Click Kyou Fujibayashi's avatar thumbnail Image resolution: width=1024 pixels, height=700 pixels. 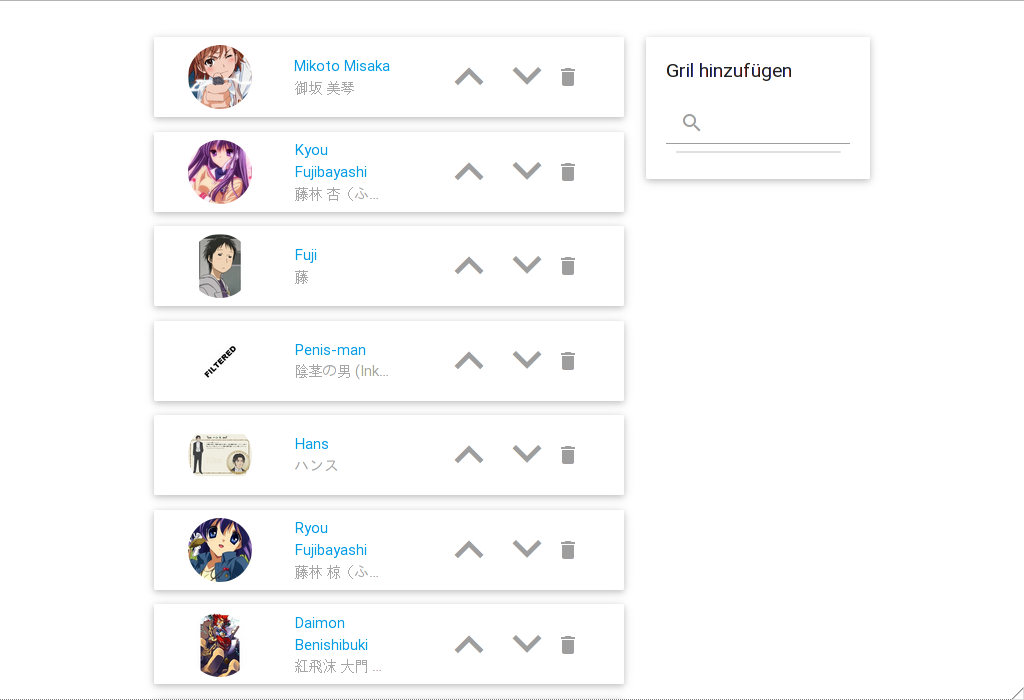pos(220,172)
